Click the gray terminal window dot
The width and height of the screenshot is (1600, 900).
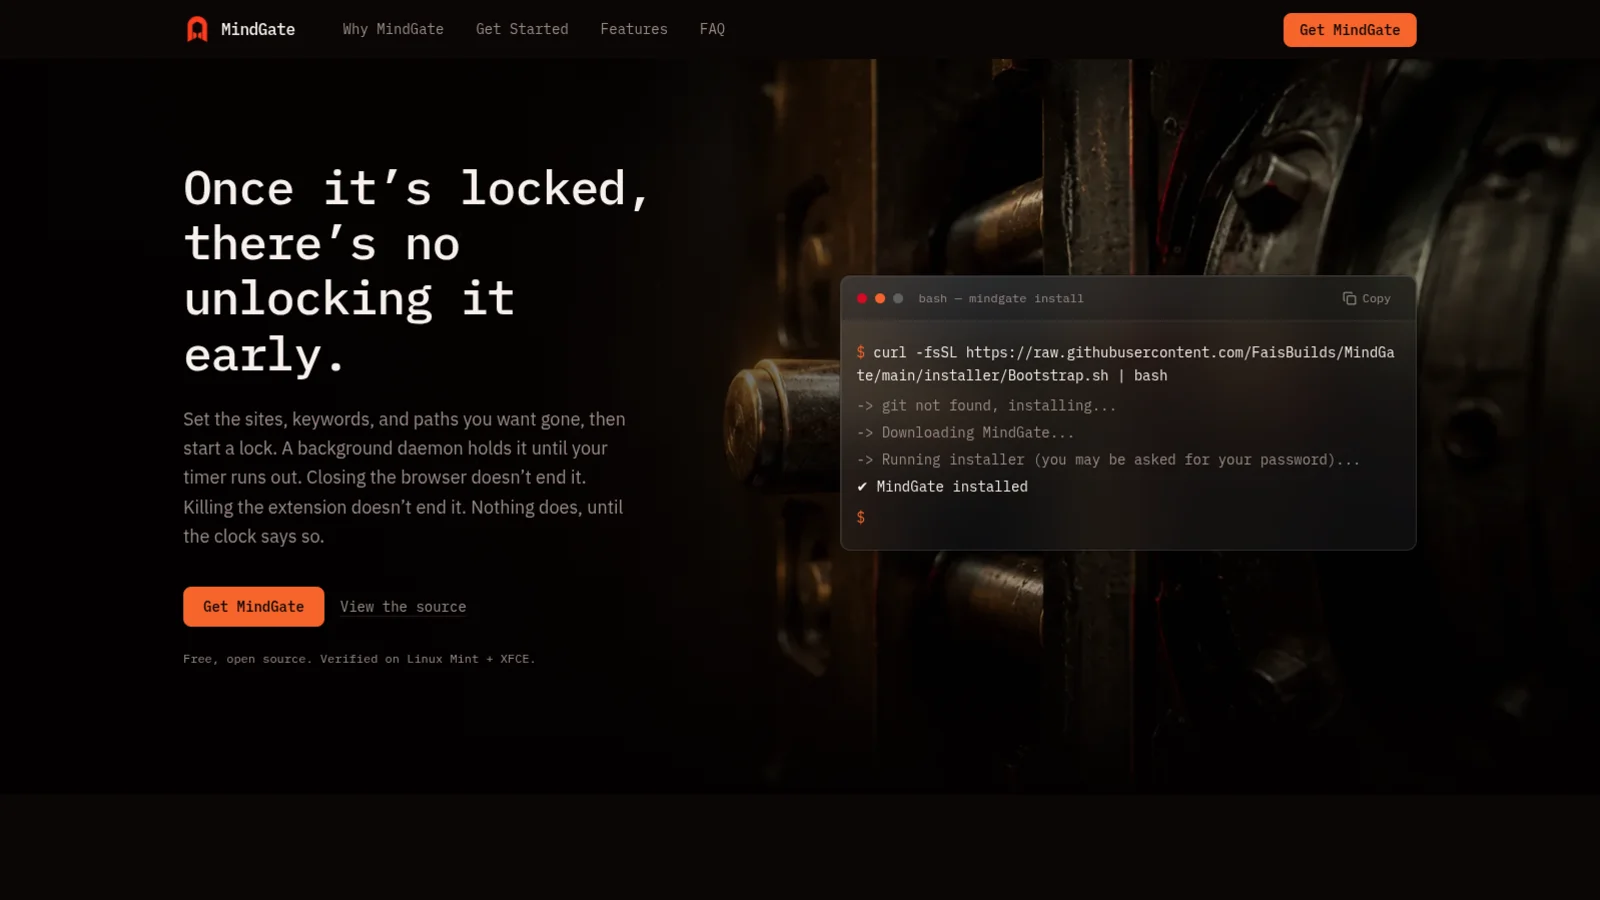[898, 298]
